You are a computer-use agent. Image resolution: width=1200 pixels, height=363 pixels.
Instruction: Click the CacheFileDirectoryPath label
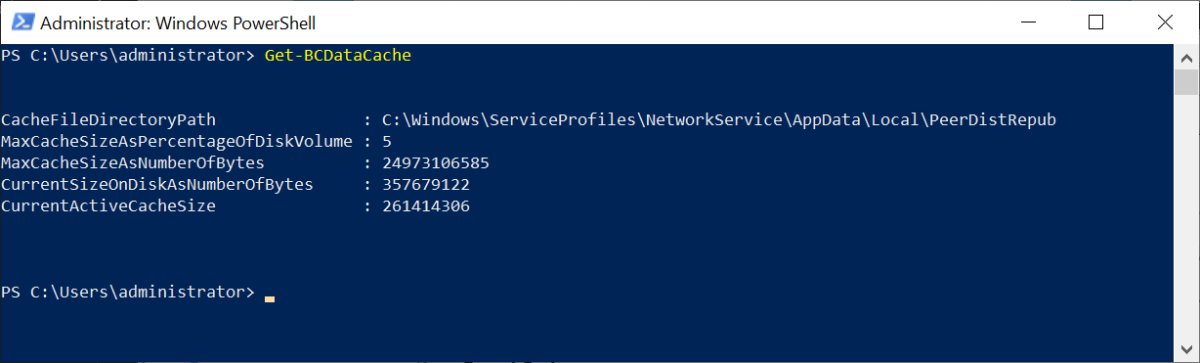pos(108,120)
